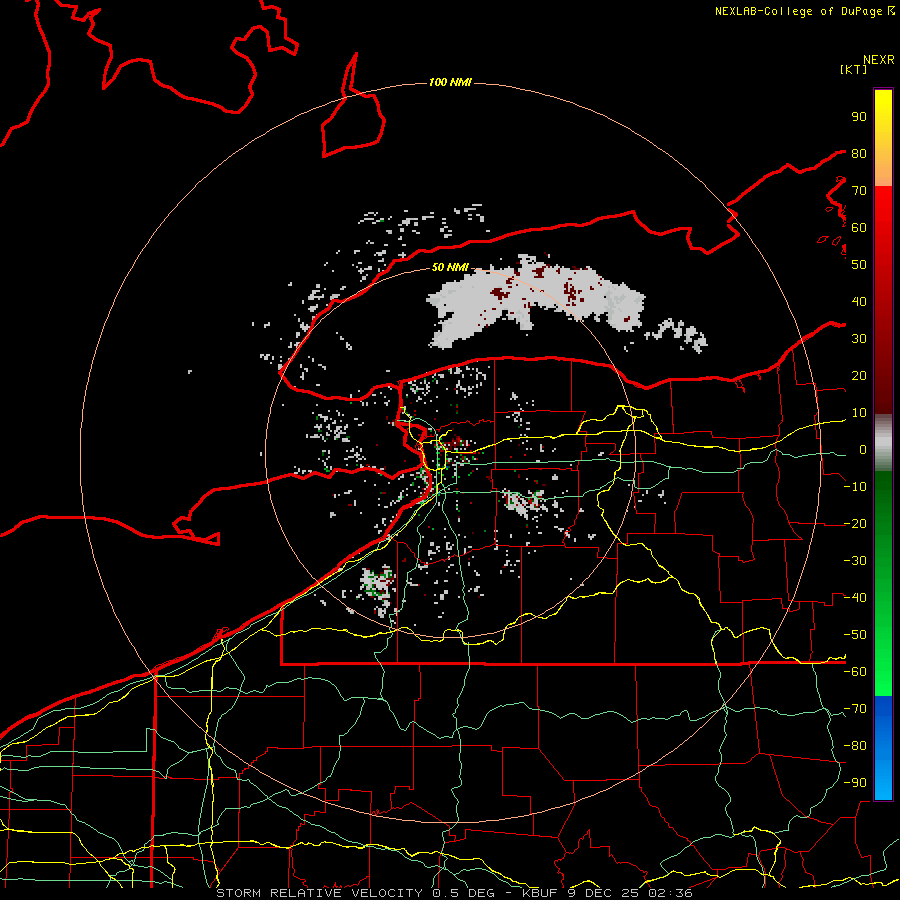The image size is (900, 900).
Task: Click the -50 value on velocity scale
Action: click(x=855, y=635)
